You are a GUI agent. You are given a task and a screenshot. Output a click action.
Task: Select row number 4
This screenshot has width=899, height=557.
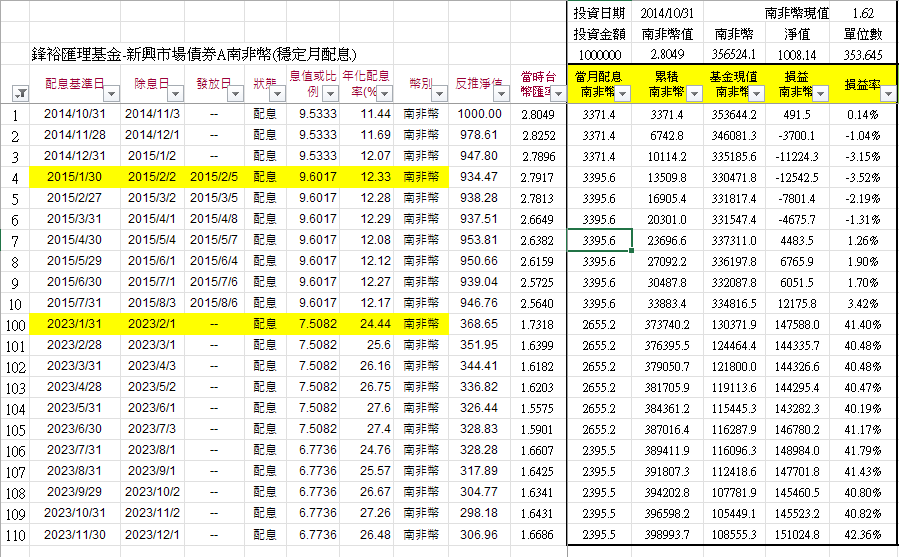(15, 178)
